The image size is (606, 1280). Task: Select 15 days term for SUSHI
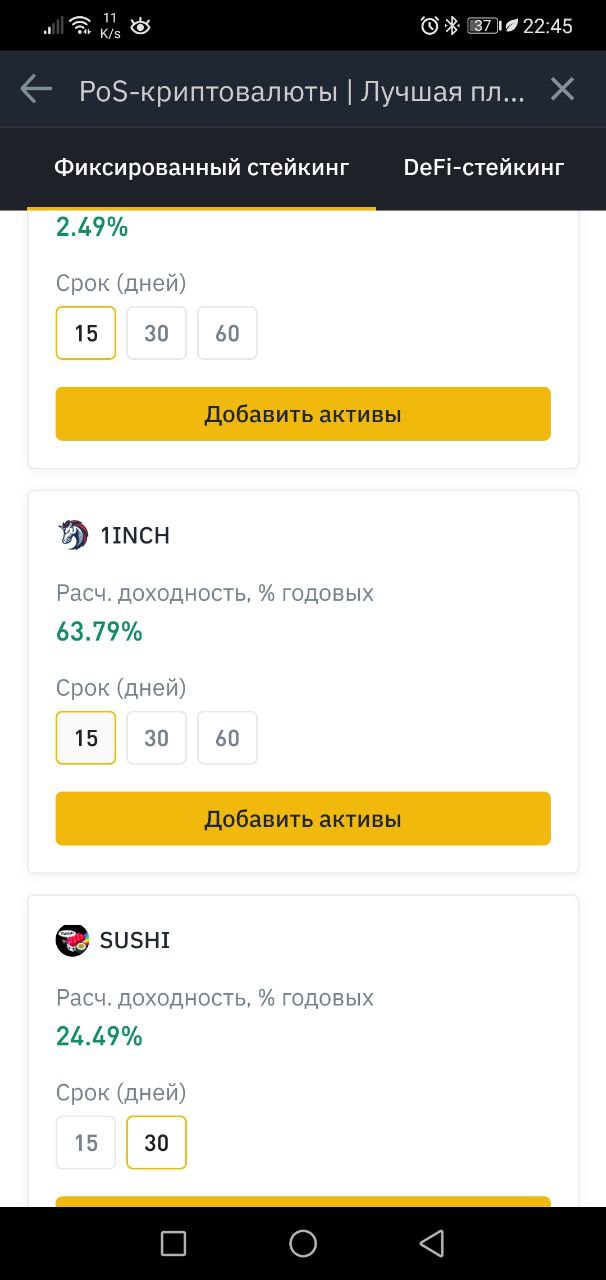(x=86, y=1143)
